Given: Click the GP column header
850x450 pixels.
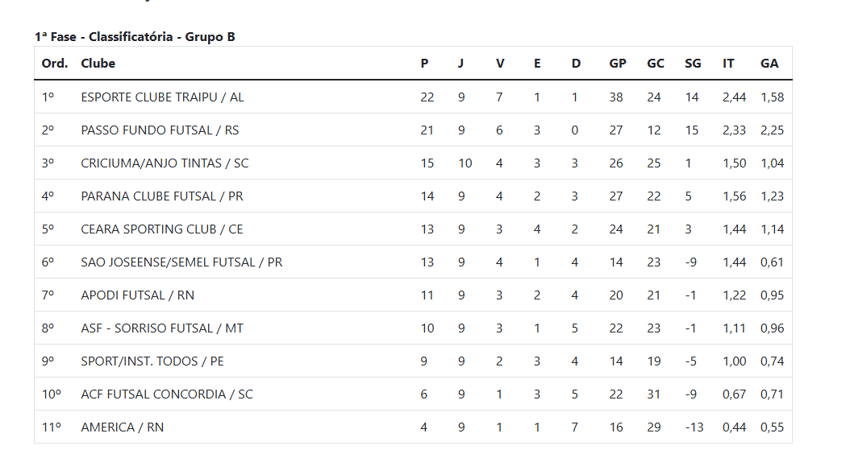Looking at the screenshot, I should point(617,63).
